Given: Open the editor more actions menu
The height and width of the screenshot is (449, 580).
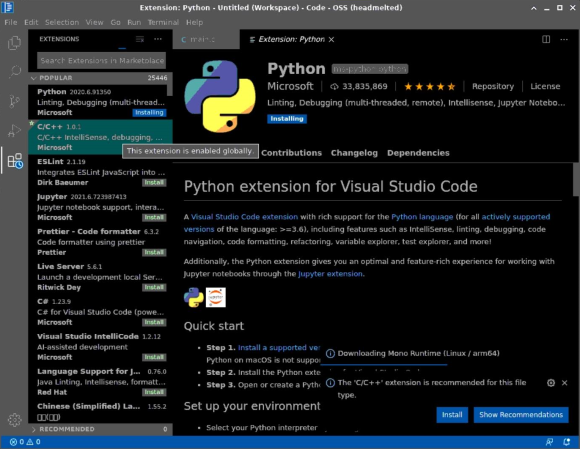Looking at the screenshot, I should click(x=564, y=39).
